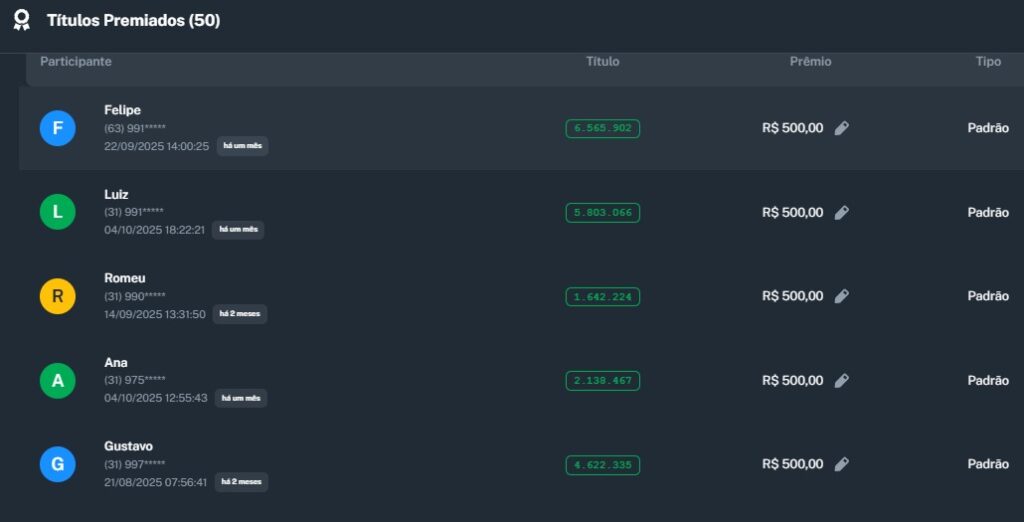Click the Título column header

[602, 62]
